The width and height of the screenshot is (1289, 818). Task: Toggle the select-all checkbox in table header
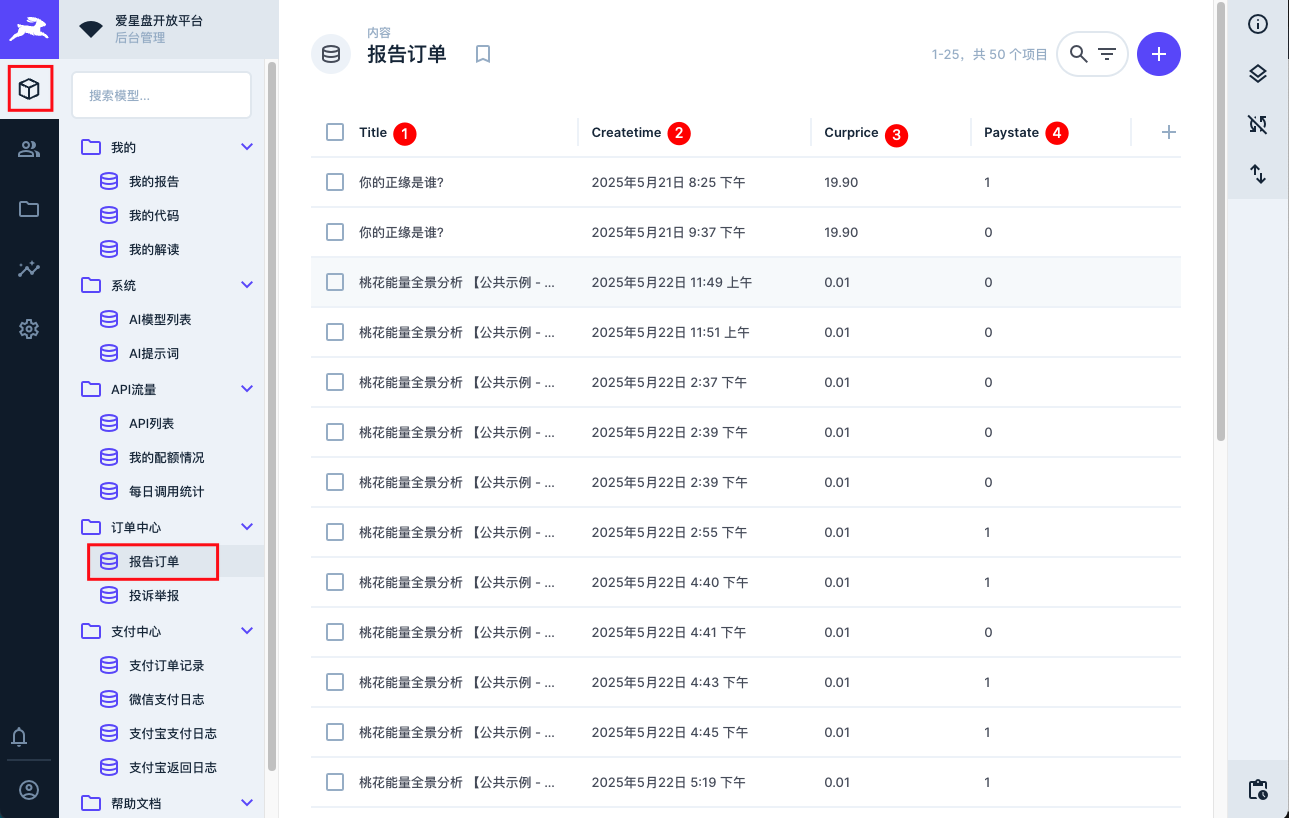[335, 132]
